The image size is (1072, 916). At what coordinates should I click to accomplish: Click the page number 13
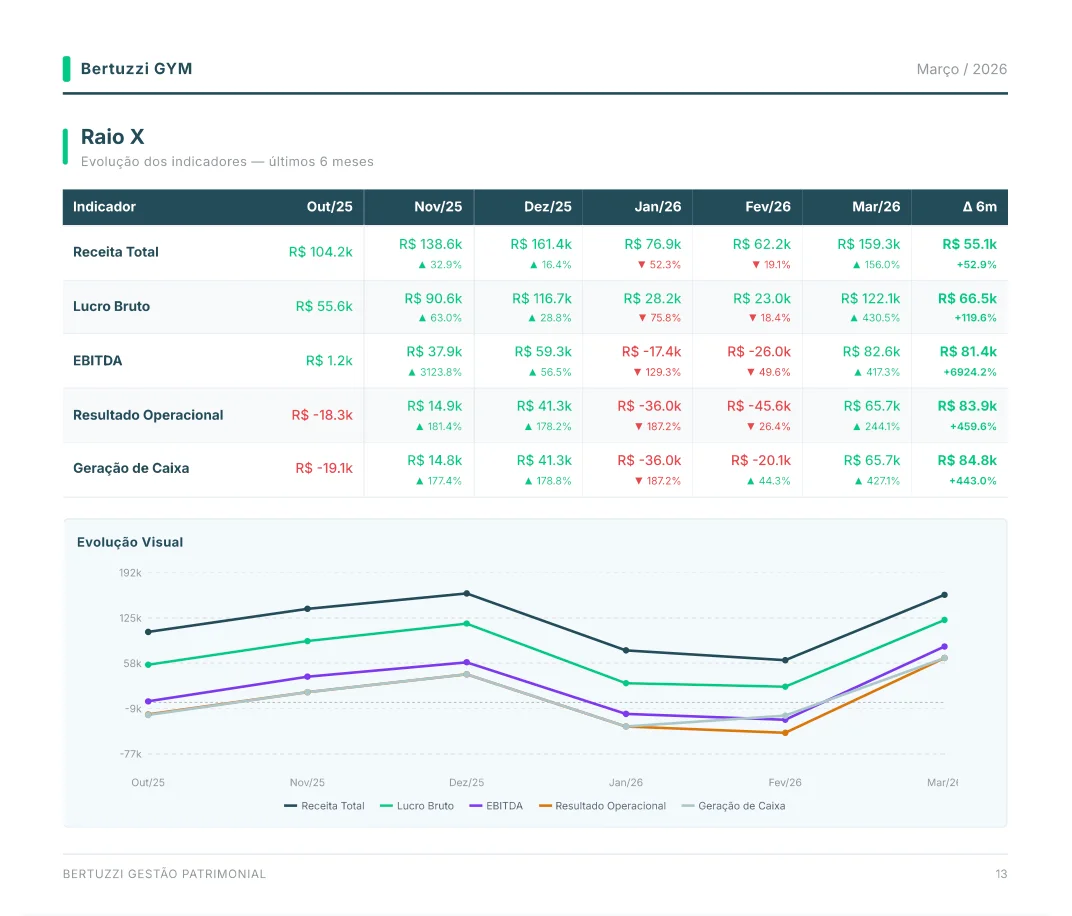pos(1001,874)
